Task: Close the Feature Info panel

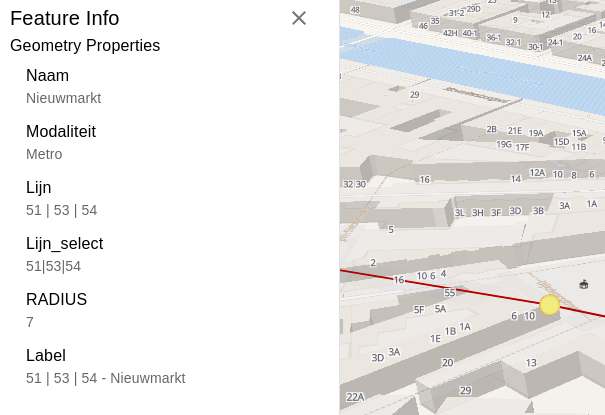Action: click(298, 18)
